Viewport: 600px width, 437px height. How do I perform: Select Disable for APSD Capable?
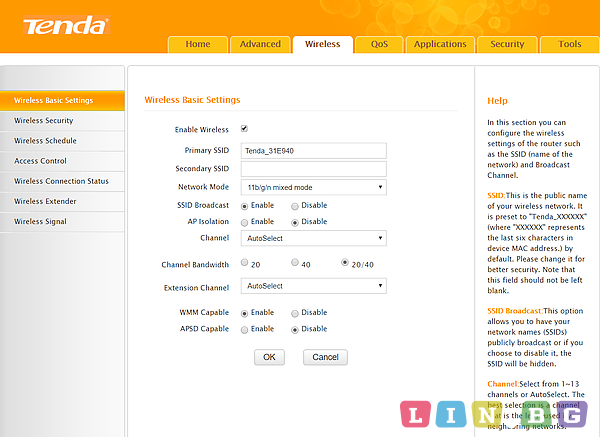pyautogui.click(x=295, y=330)
